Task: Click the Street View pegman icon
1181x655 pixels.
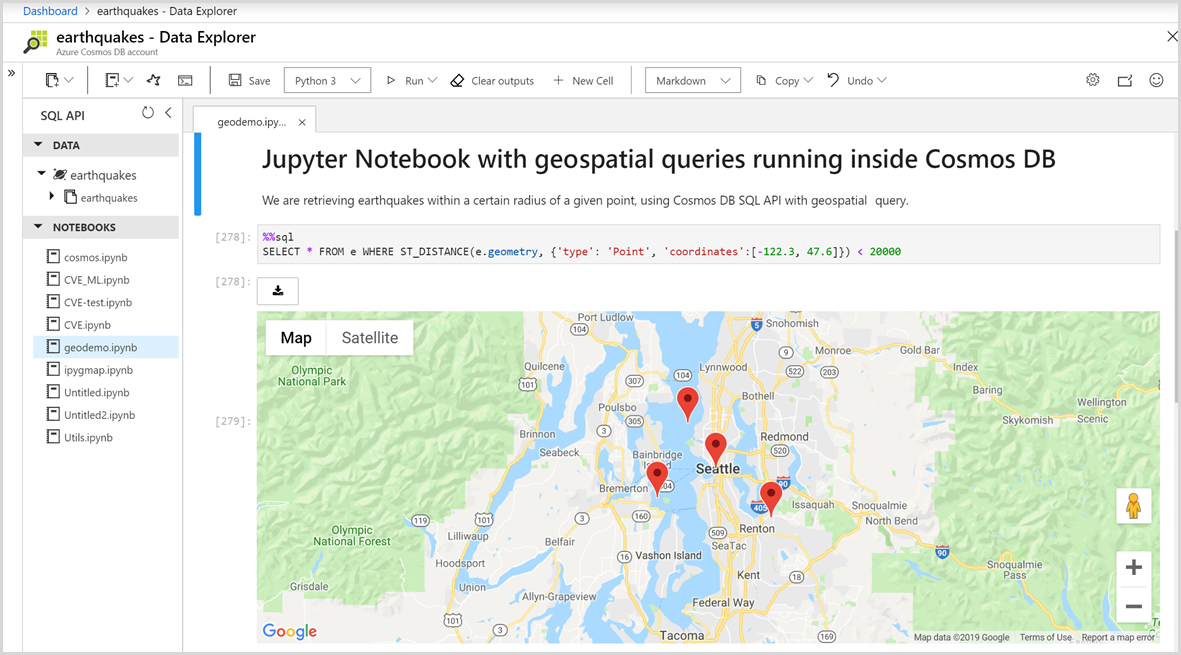Action: 1134,506
